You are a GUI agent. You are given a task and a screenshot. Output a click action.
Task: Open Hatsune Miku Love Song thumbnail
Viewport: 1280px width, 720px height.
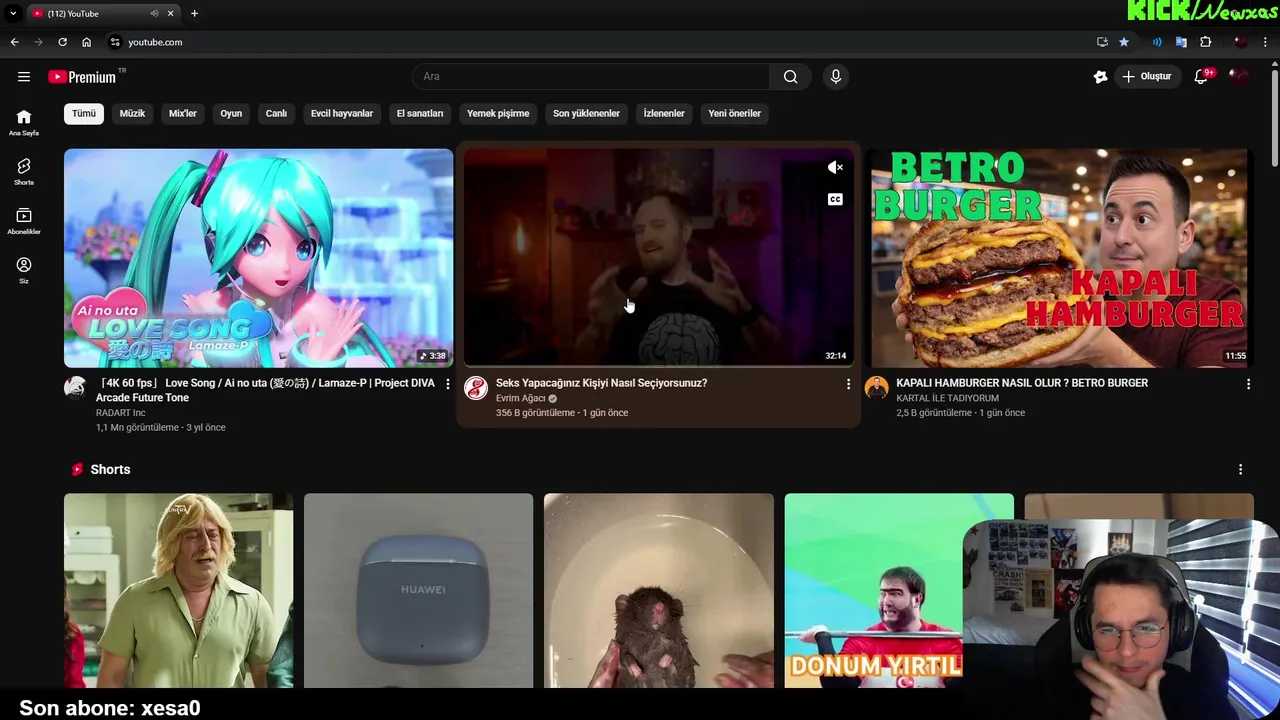pyautogui.click(x=259, y=258)
